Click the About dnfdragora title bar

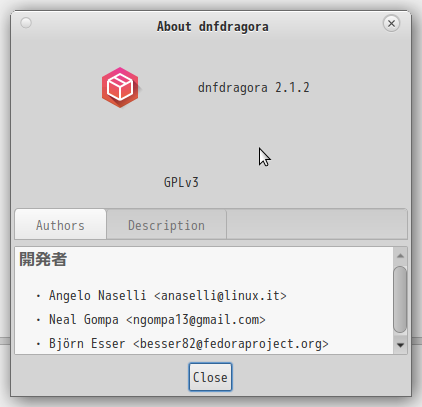click(x=213, y=26)
